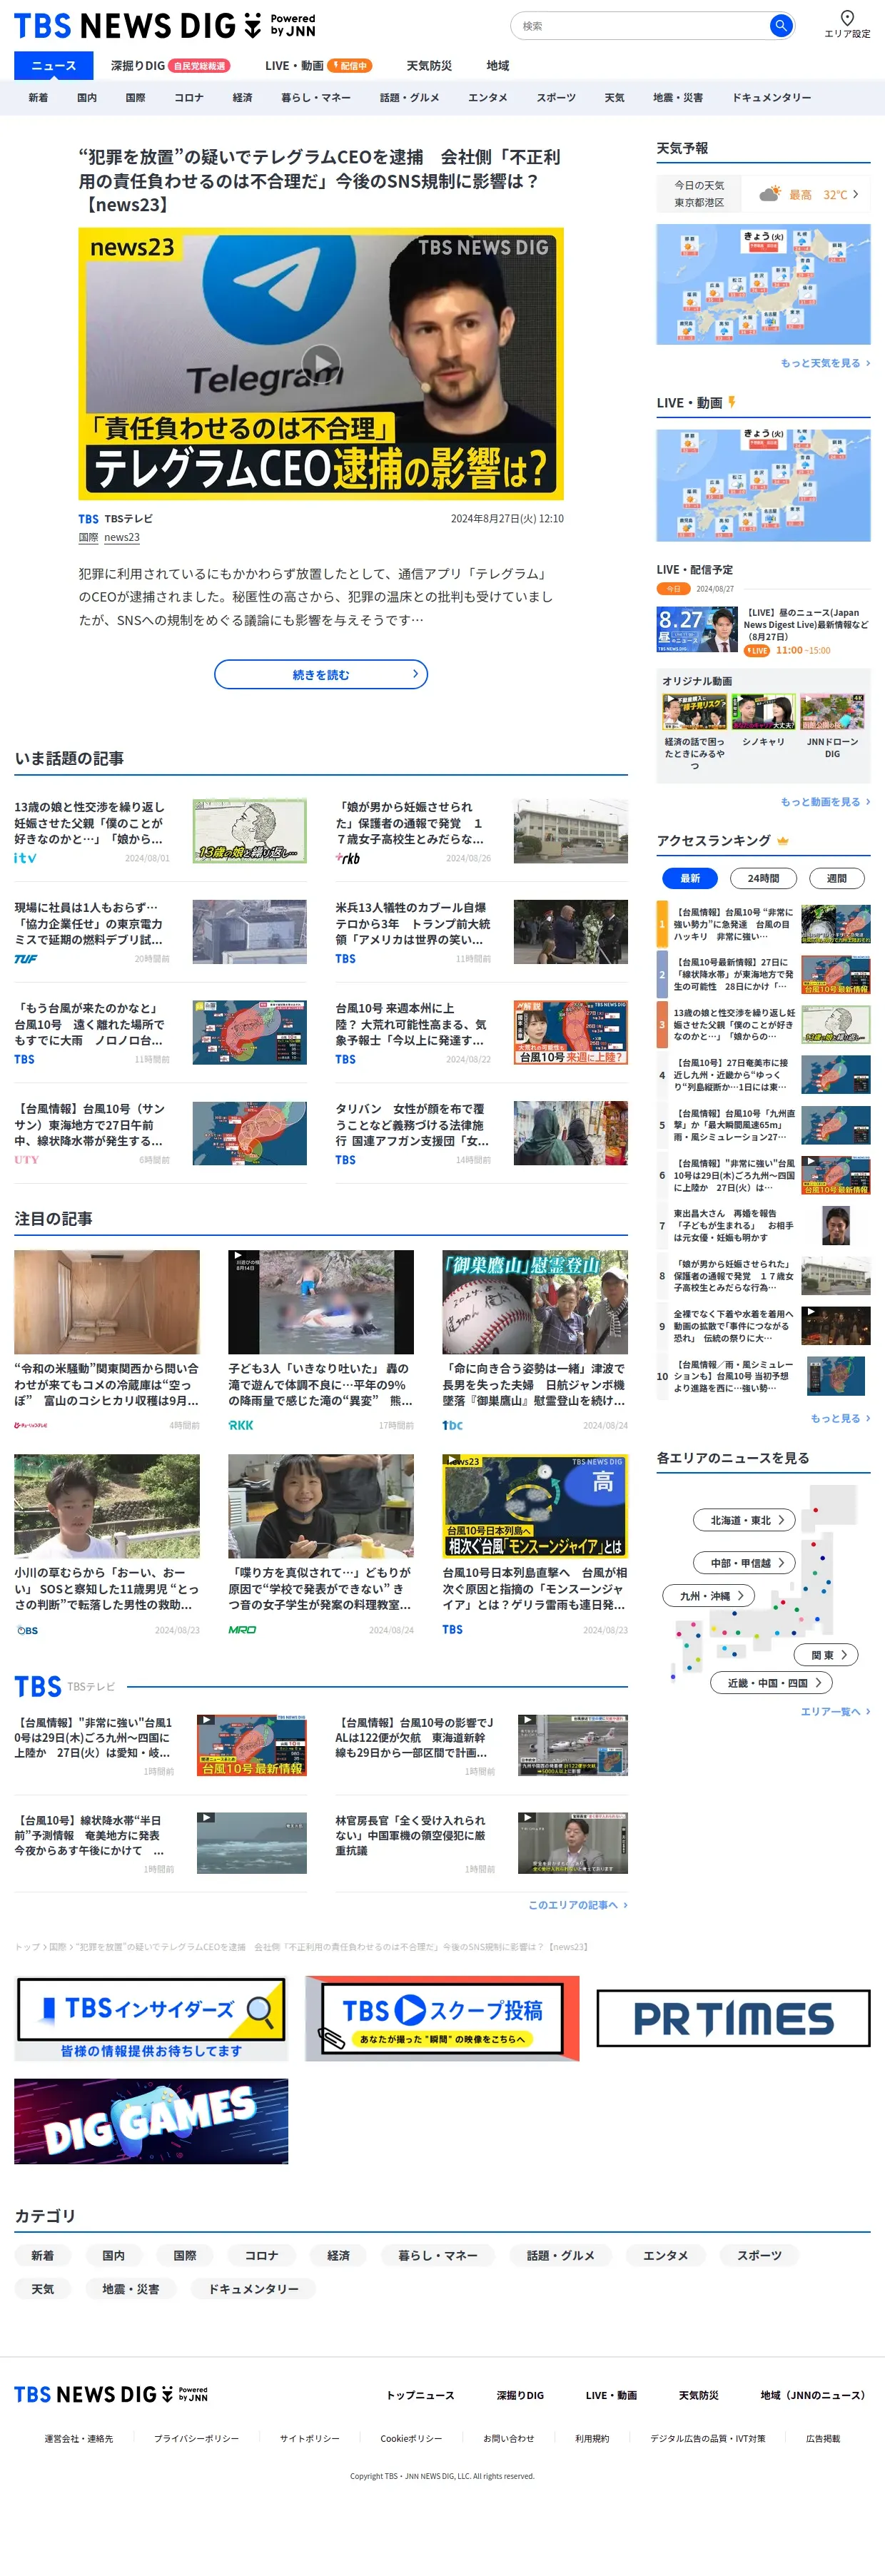The height and width of the screenshot is (2576, 885).
Task: Open the DIG GAMES banner
Action: (x=151, y=2122)
